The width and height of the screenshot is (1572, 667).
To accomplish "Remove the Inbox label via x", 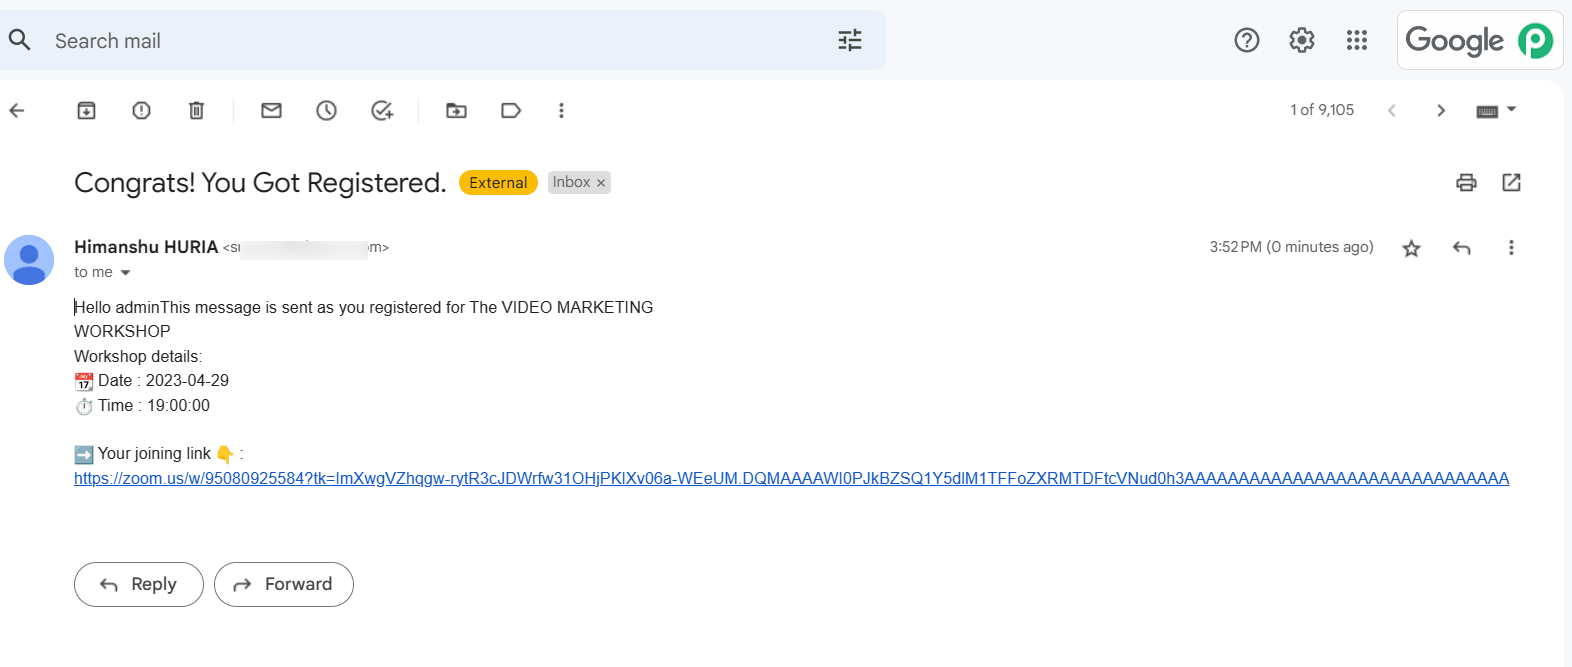I will 601,183.
